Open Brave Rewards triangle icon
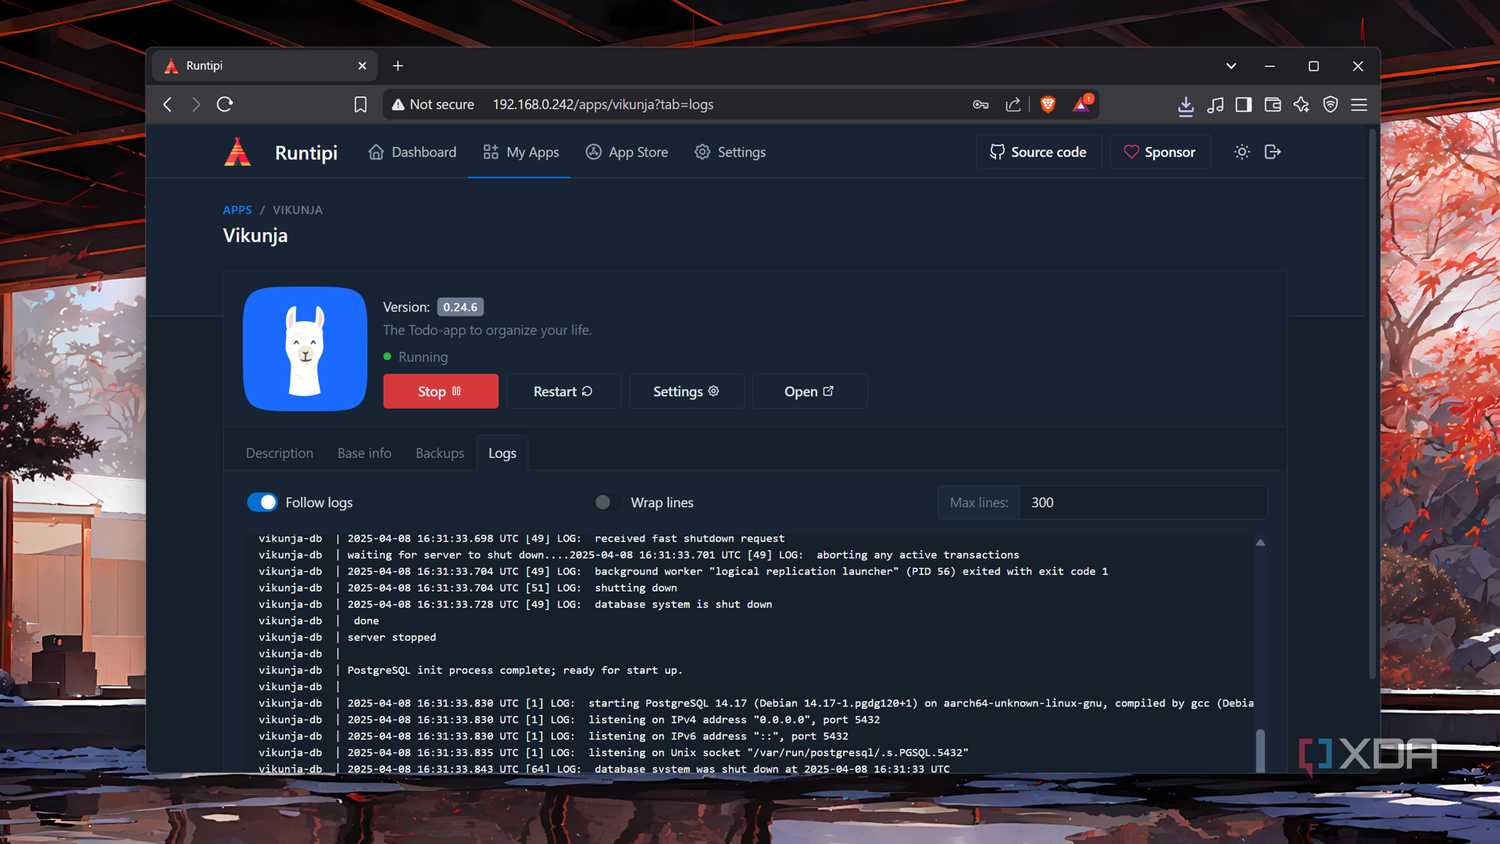The height and width of the screenshot is (844, 1500). [1082, 103]
